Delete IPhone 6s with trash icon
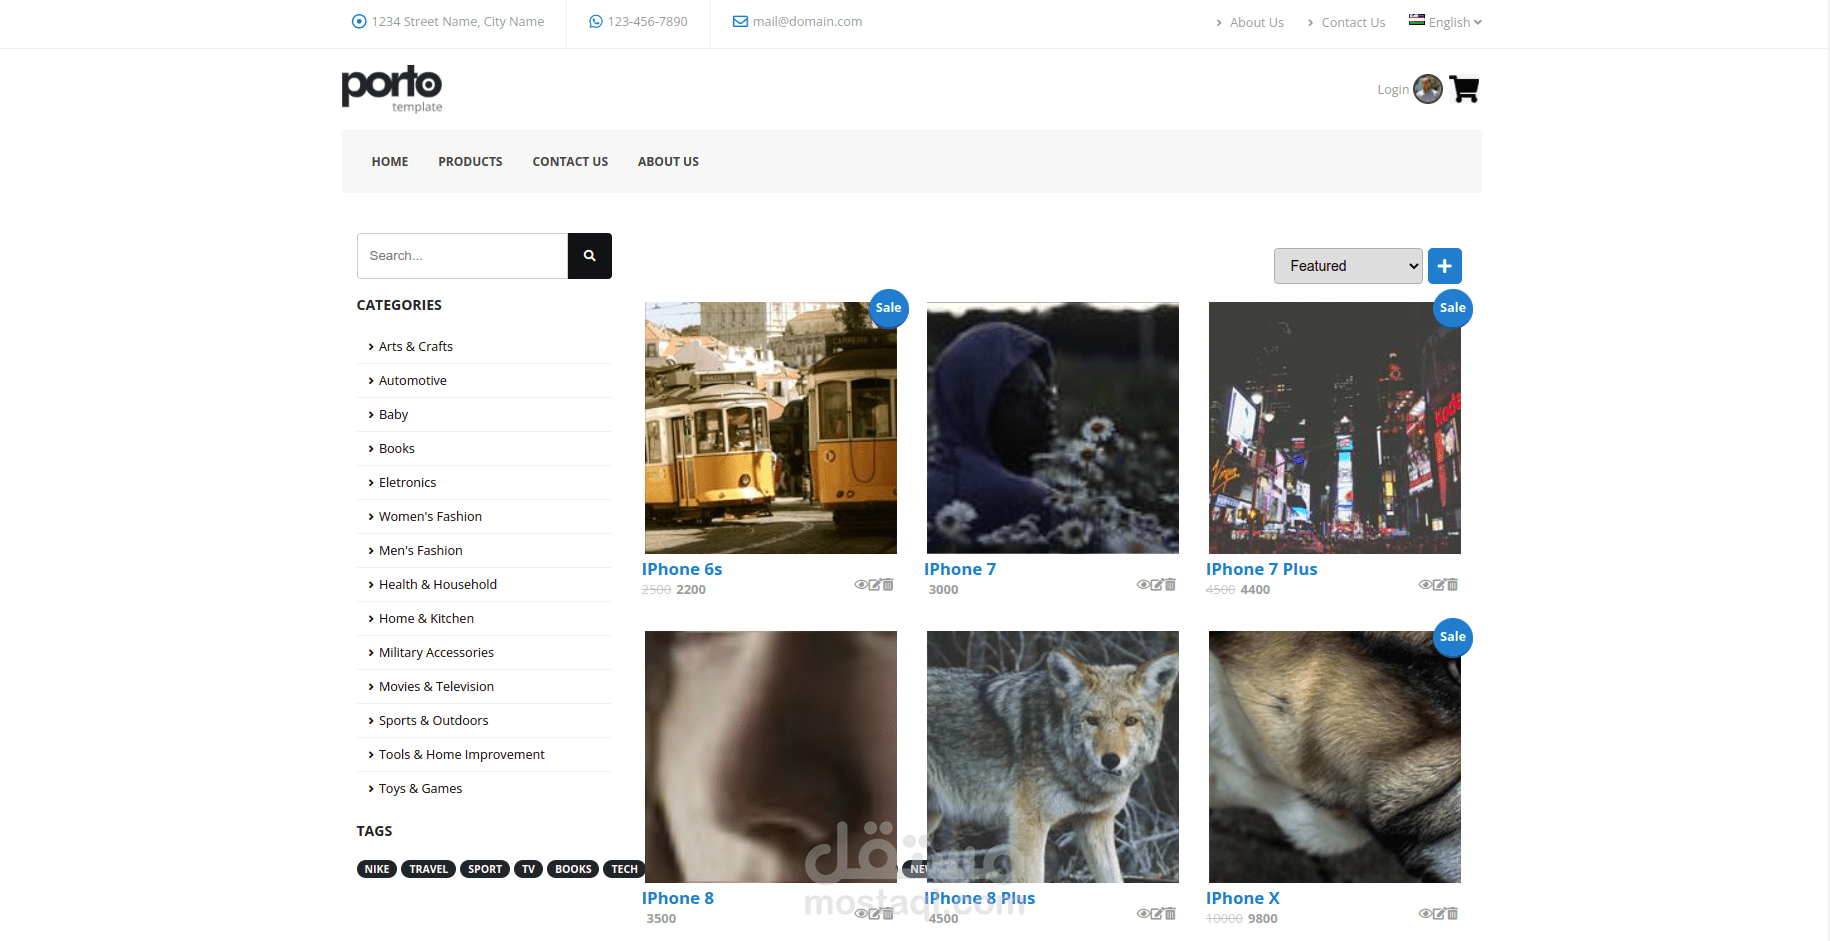 coord(888,585)
